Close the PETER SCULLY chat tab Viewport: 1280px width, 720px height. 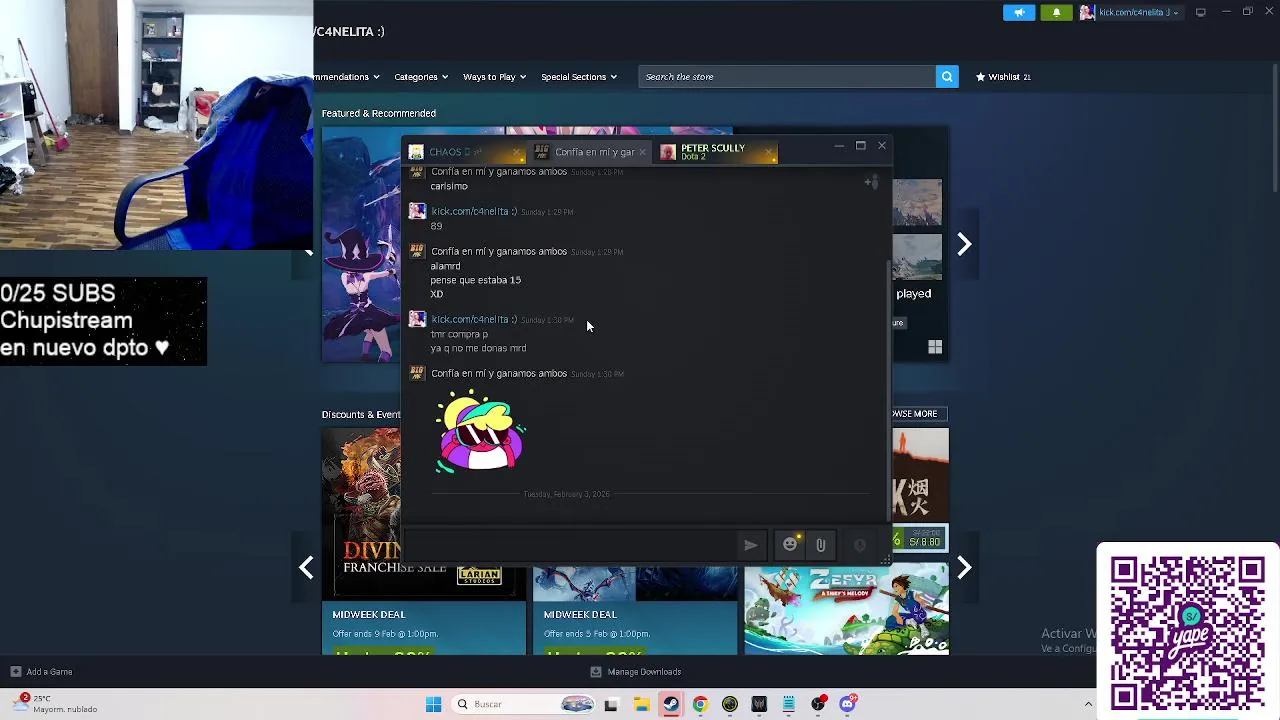click(768, 153)
